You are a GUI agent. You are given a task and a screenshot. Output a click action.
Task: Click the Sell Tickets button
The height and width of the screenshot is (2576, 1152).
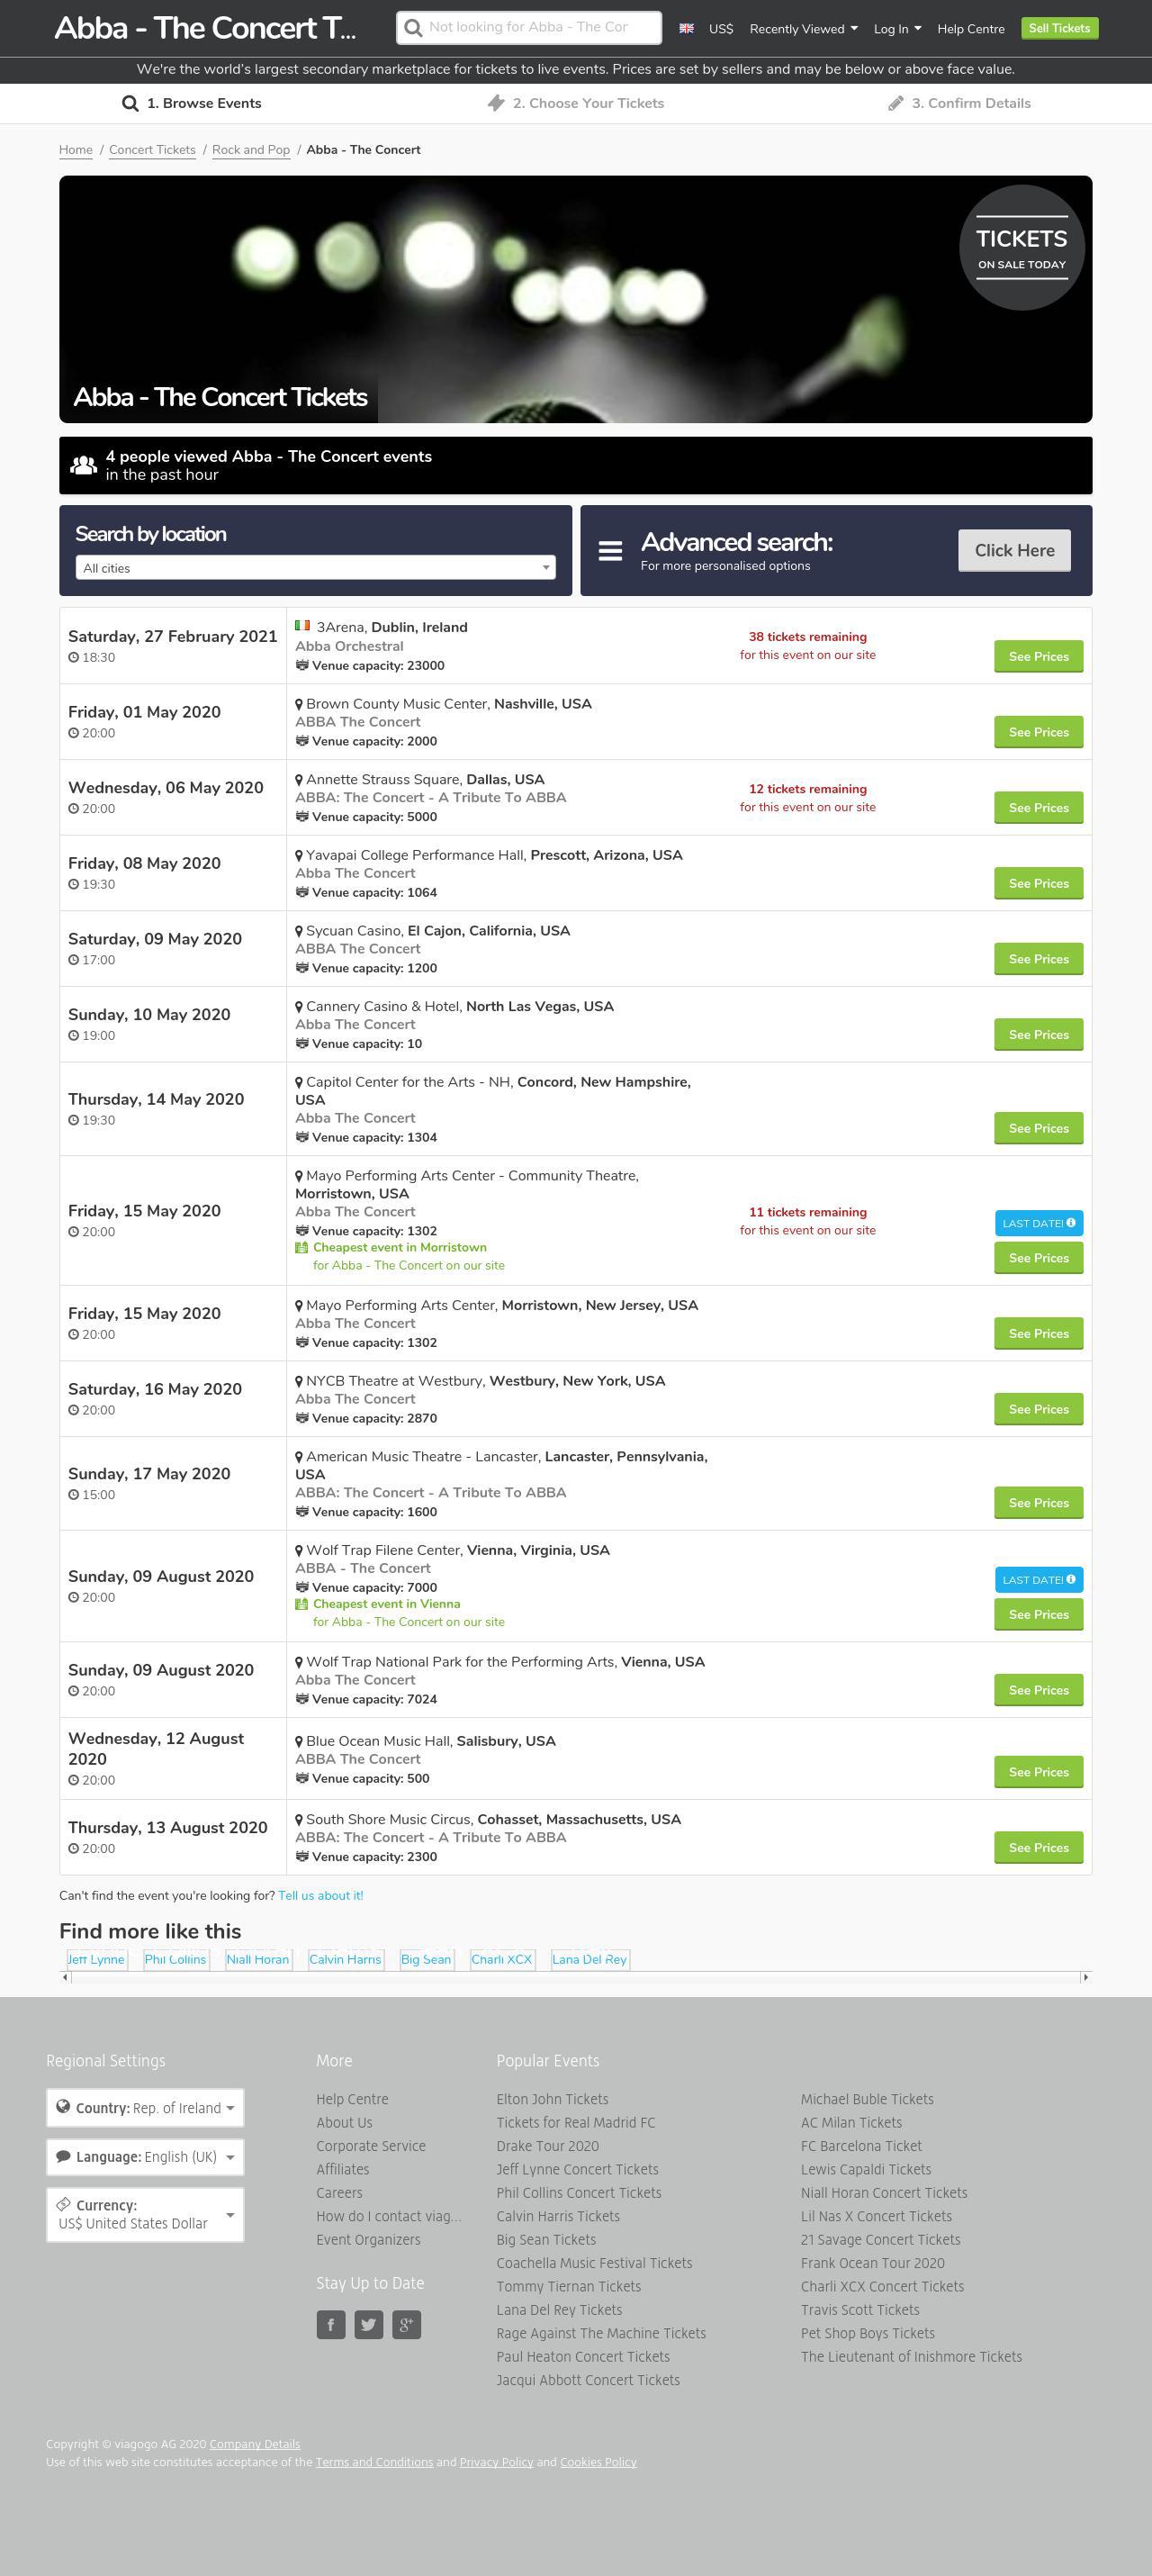1059,28
